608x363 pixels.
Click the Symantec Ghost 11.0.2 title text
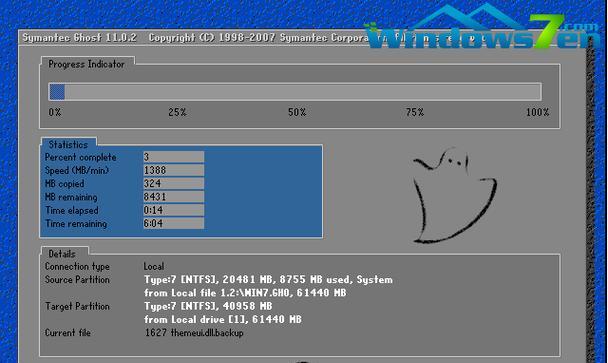(79, 38)
